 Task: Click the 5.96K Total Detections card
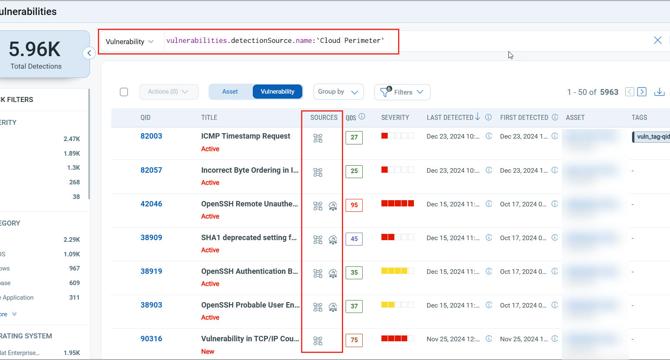coord(44,54)
